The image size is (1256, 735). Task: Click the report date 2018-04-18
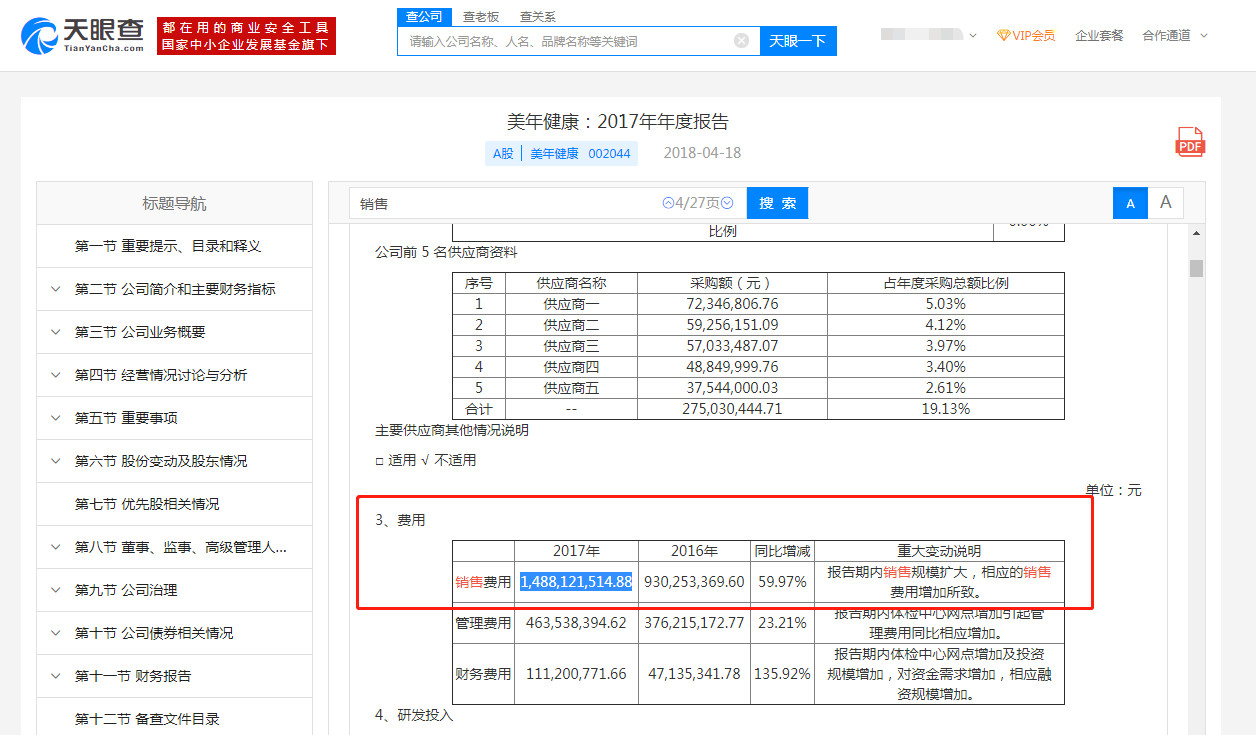click(702, 153)
